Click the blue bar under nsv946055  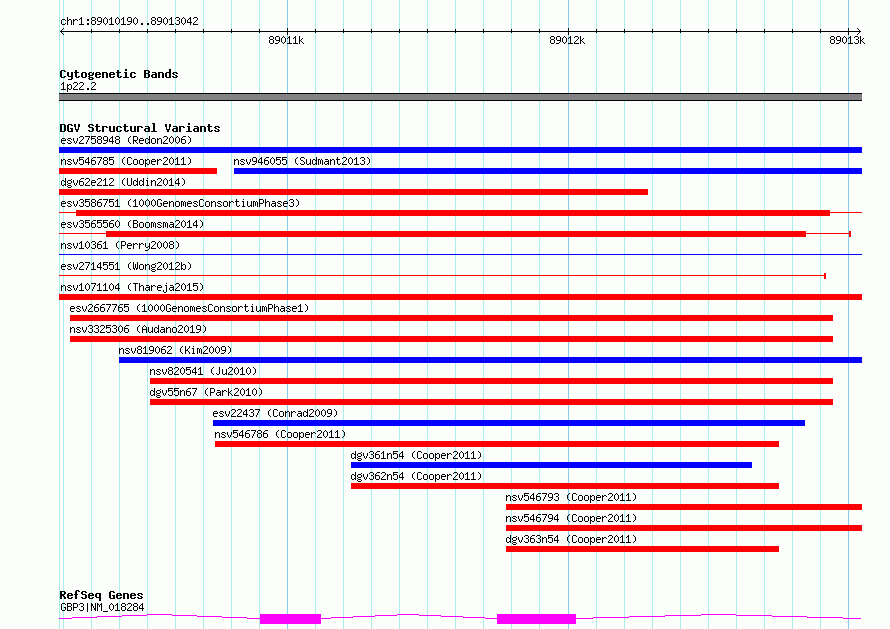[x=548, y=171]
